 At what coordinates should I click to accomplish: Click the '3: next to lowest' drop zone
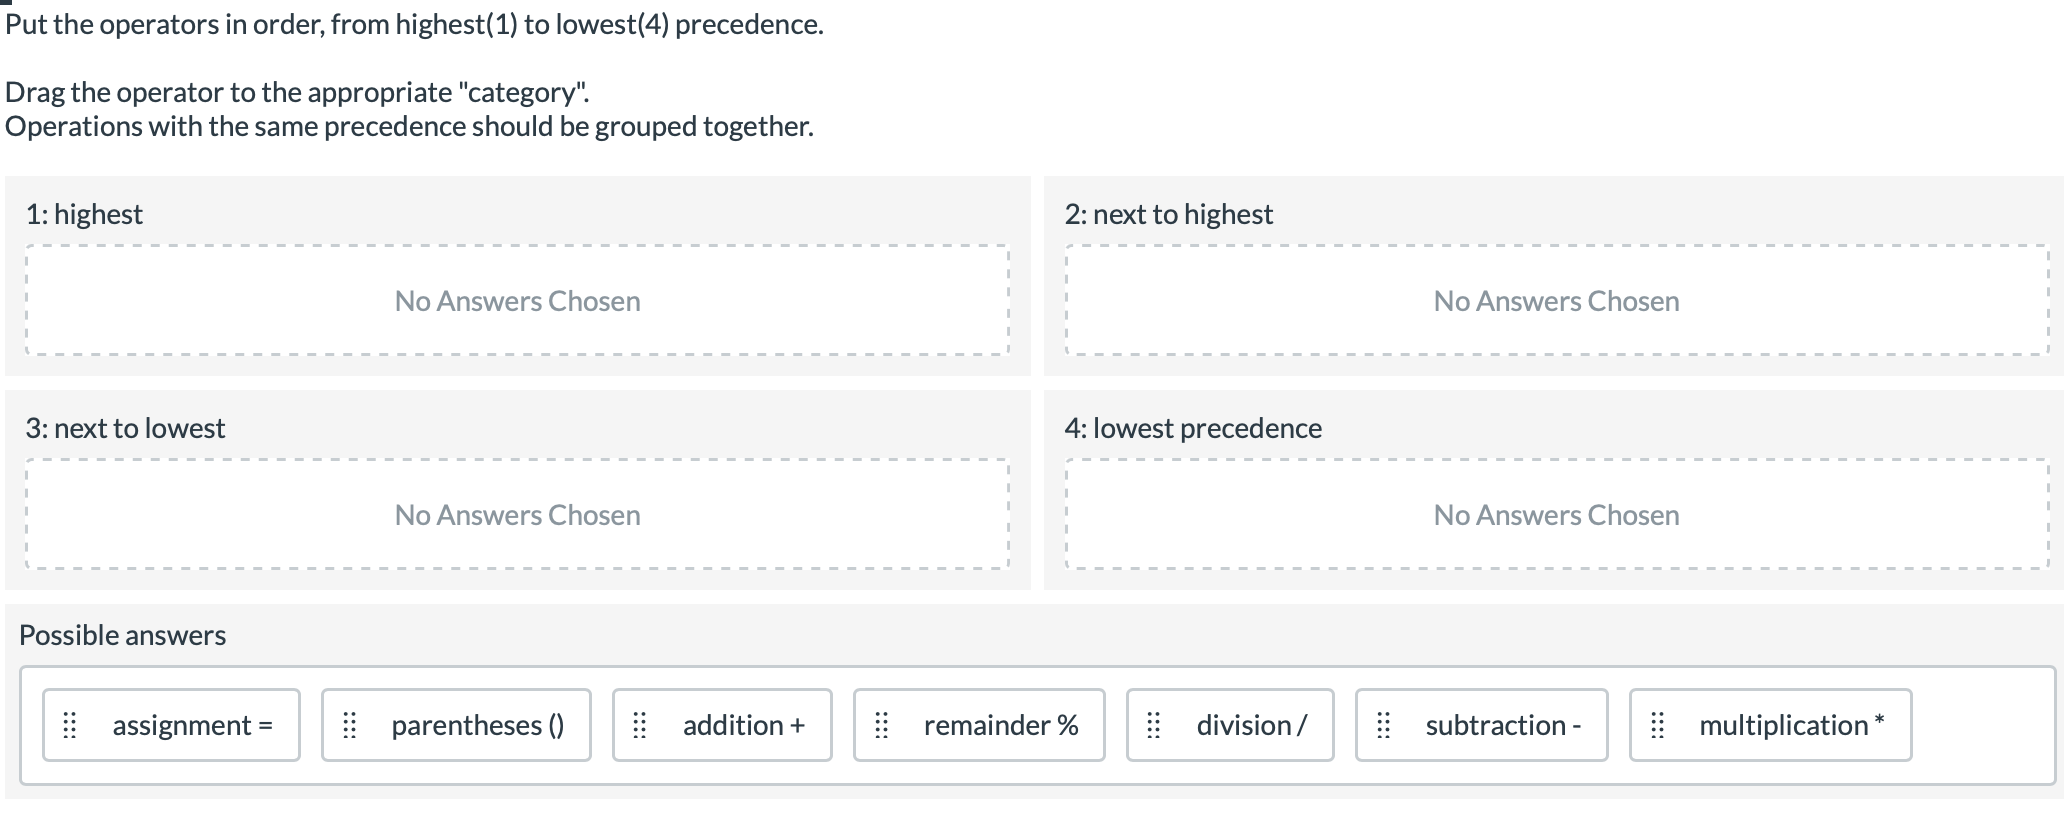(517, 514)
